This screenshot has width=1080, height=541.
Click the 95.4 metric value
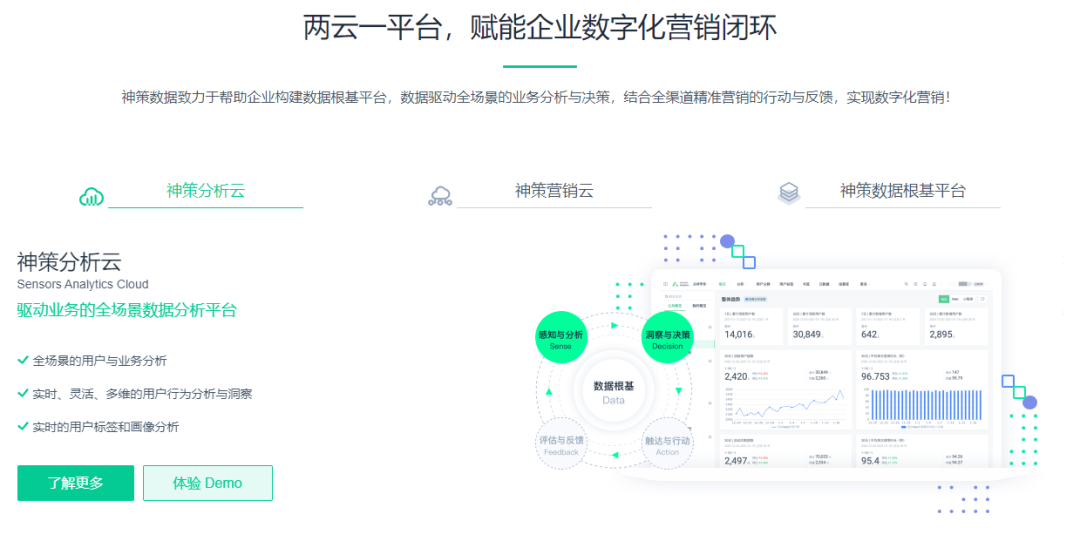click(870, 460)
